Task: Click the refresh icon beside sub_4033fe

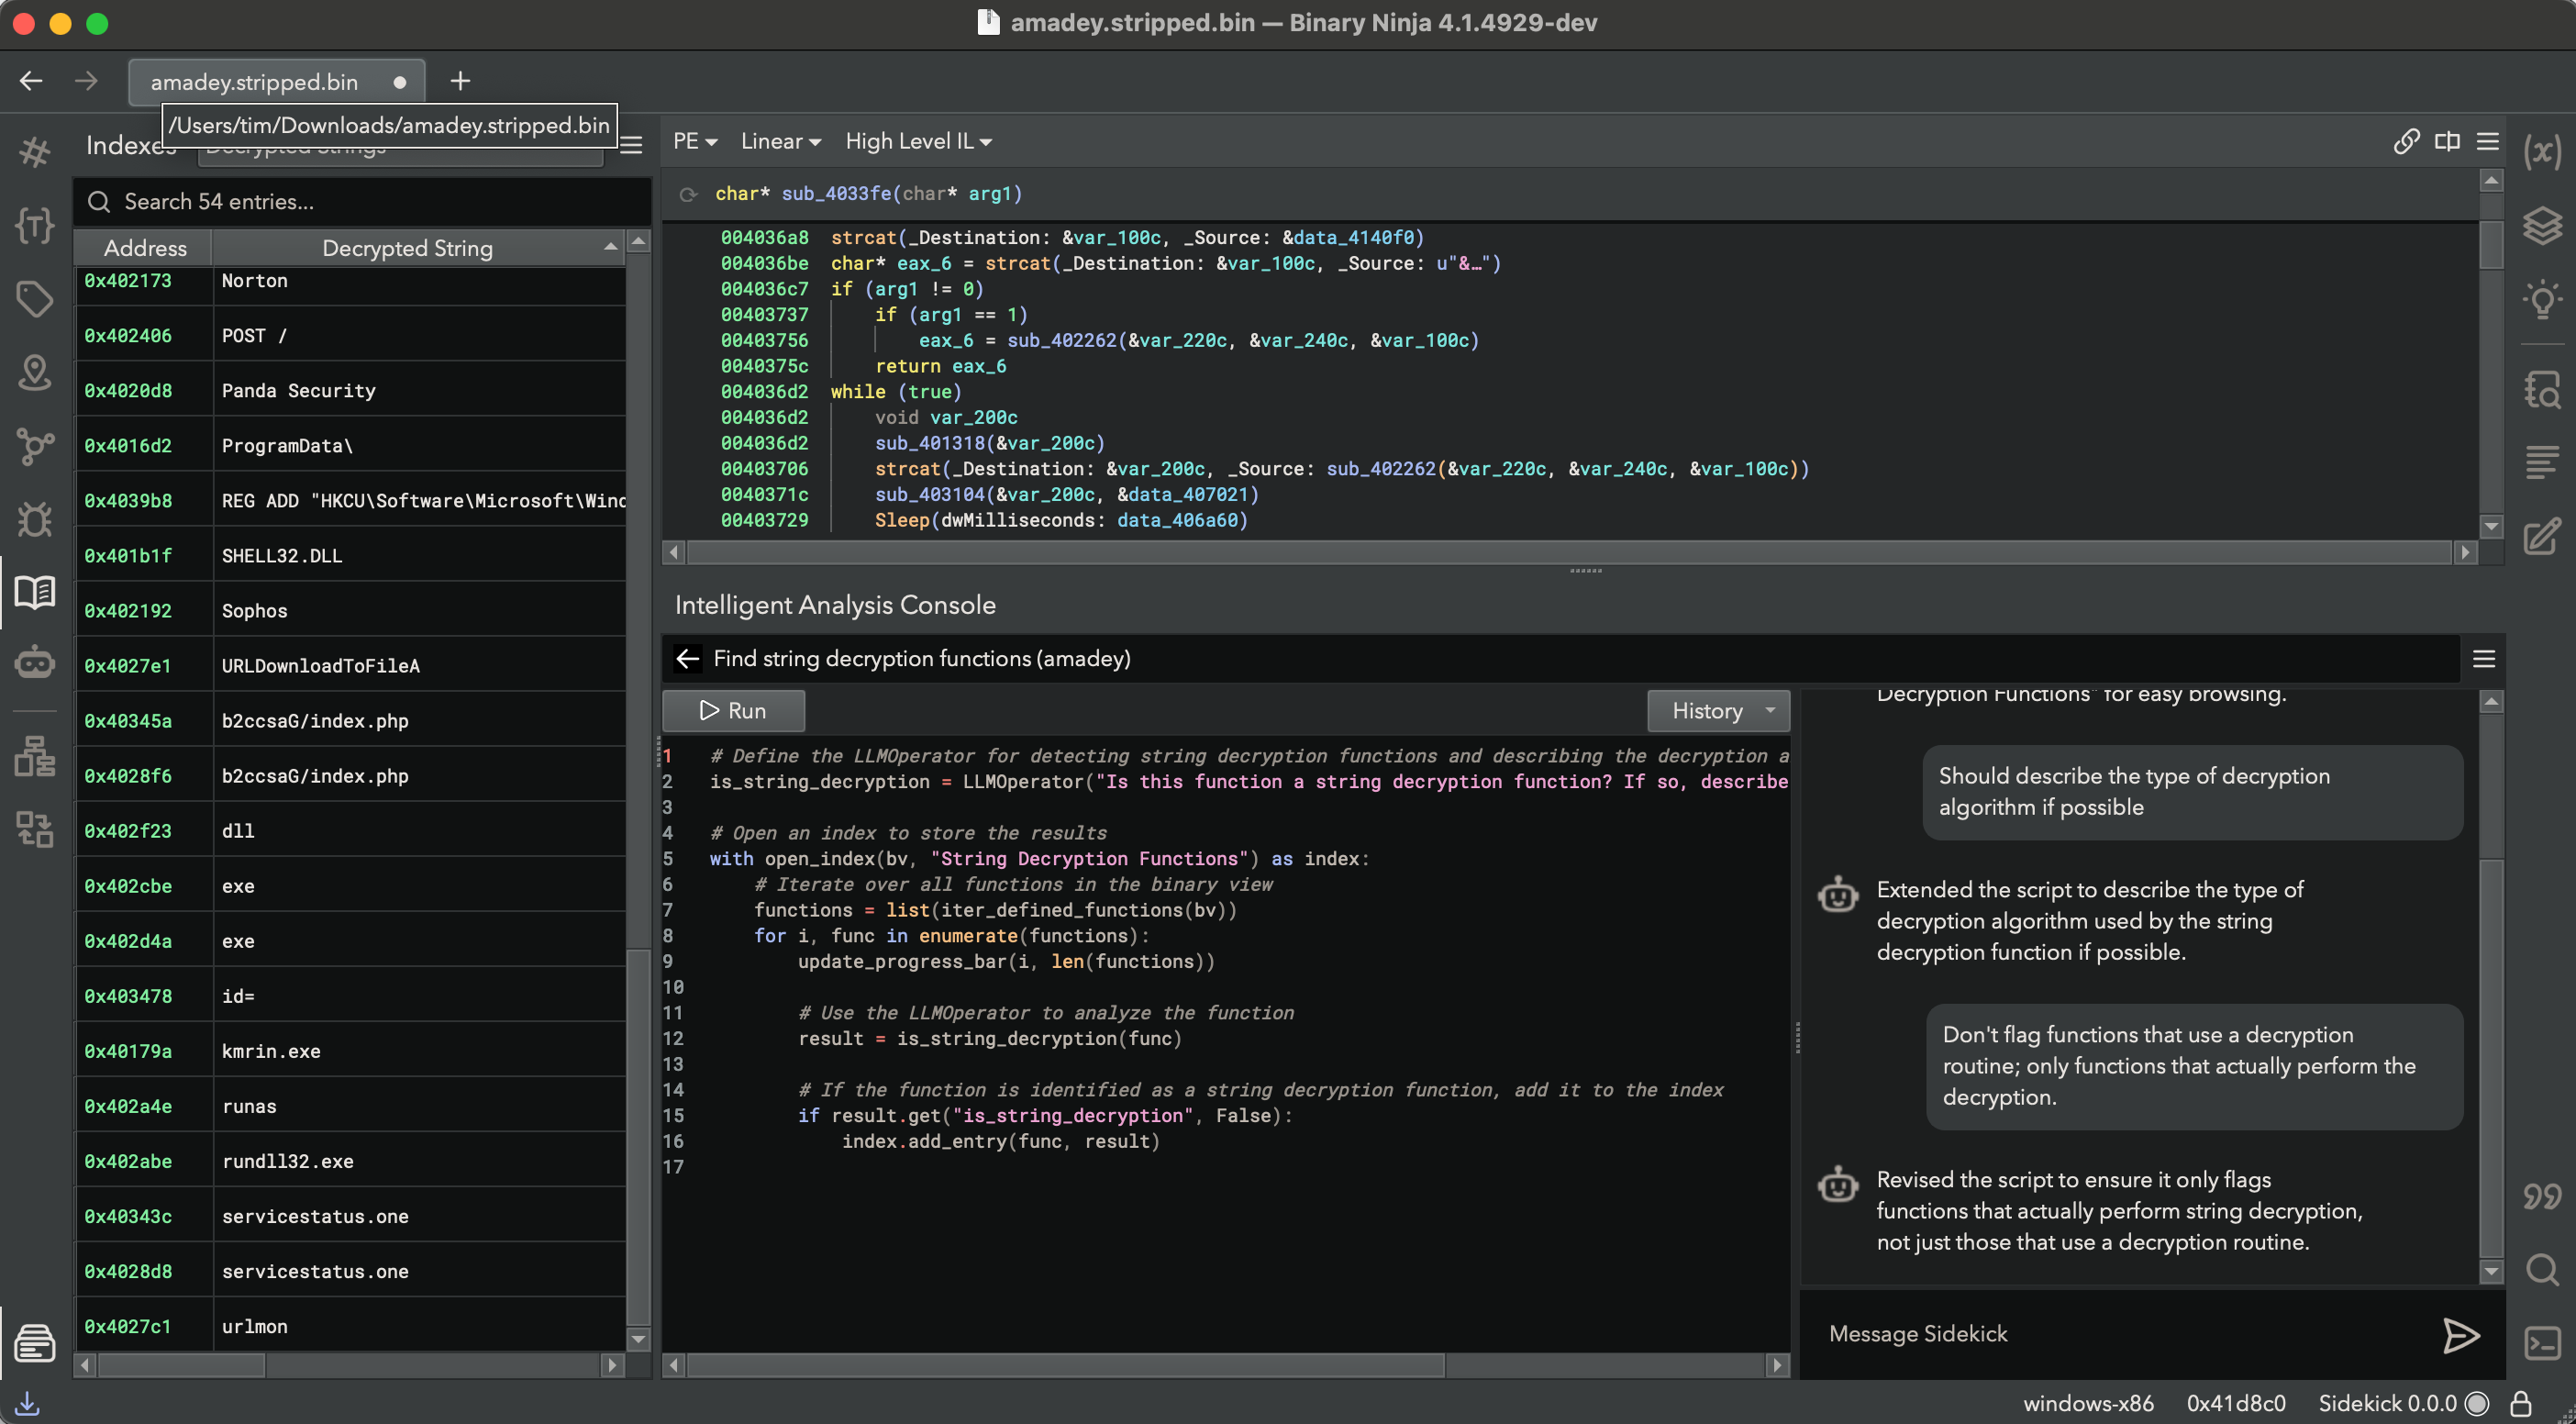Action: 687,194
